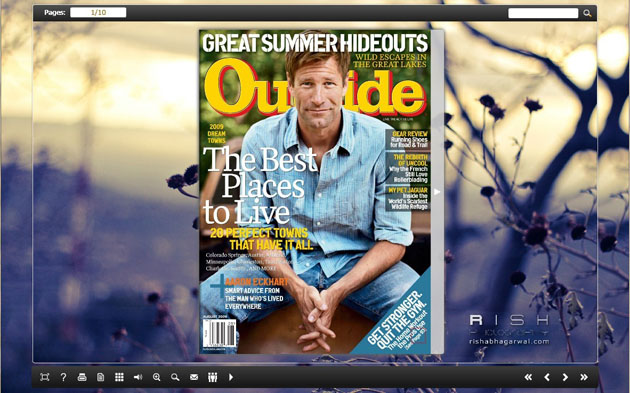630x393 pixels.
Task: Click the top-right search magnifier button
Action: (587, 13)
